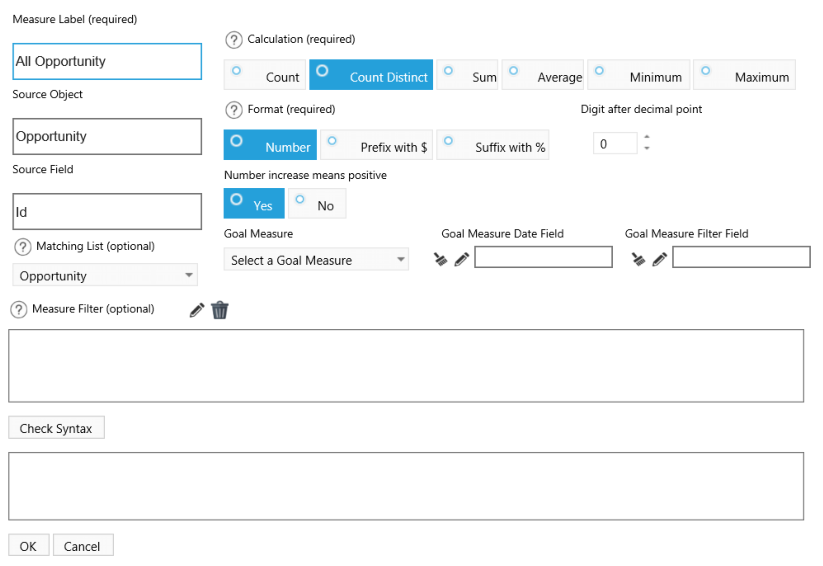Click the pencil icon beside Measure Filter

[197, 310]
